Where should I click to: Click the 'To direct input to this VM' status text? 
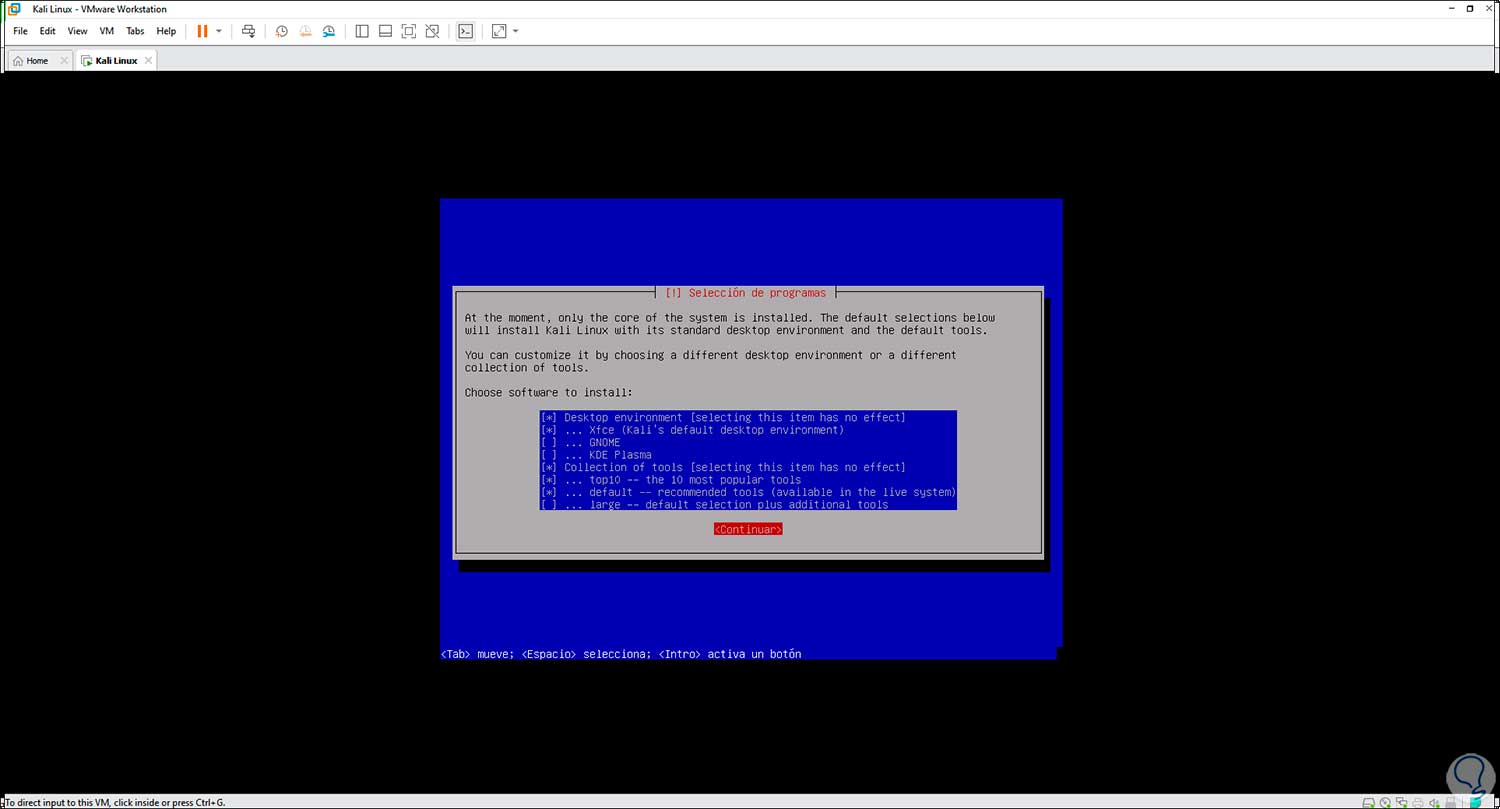pyautogui.click(x=113, y=802)
